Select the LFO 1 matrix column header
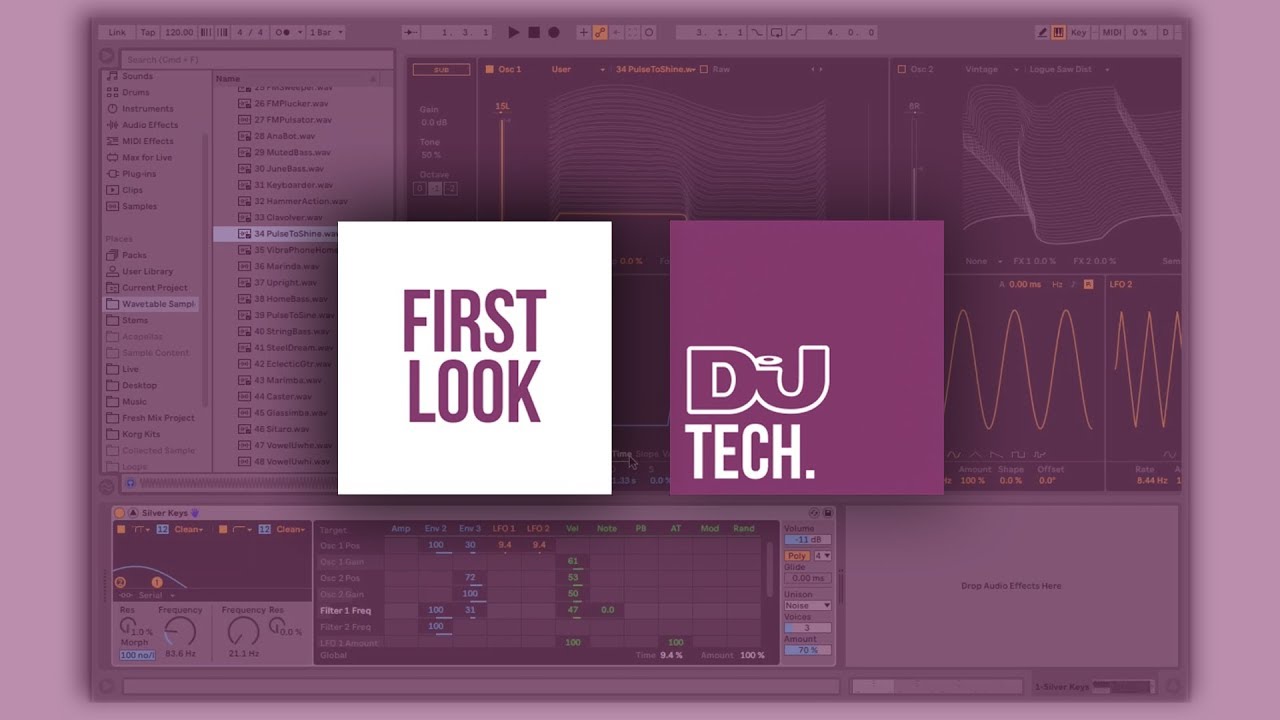This screenshot has height=720, width=1280. [505, 528]
